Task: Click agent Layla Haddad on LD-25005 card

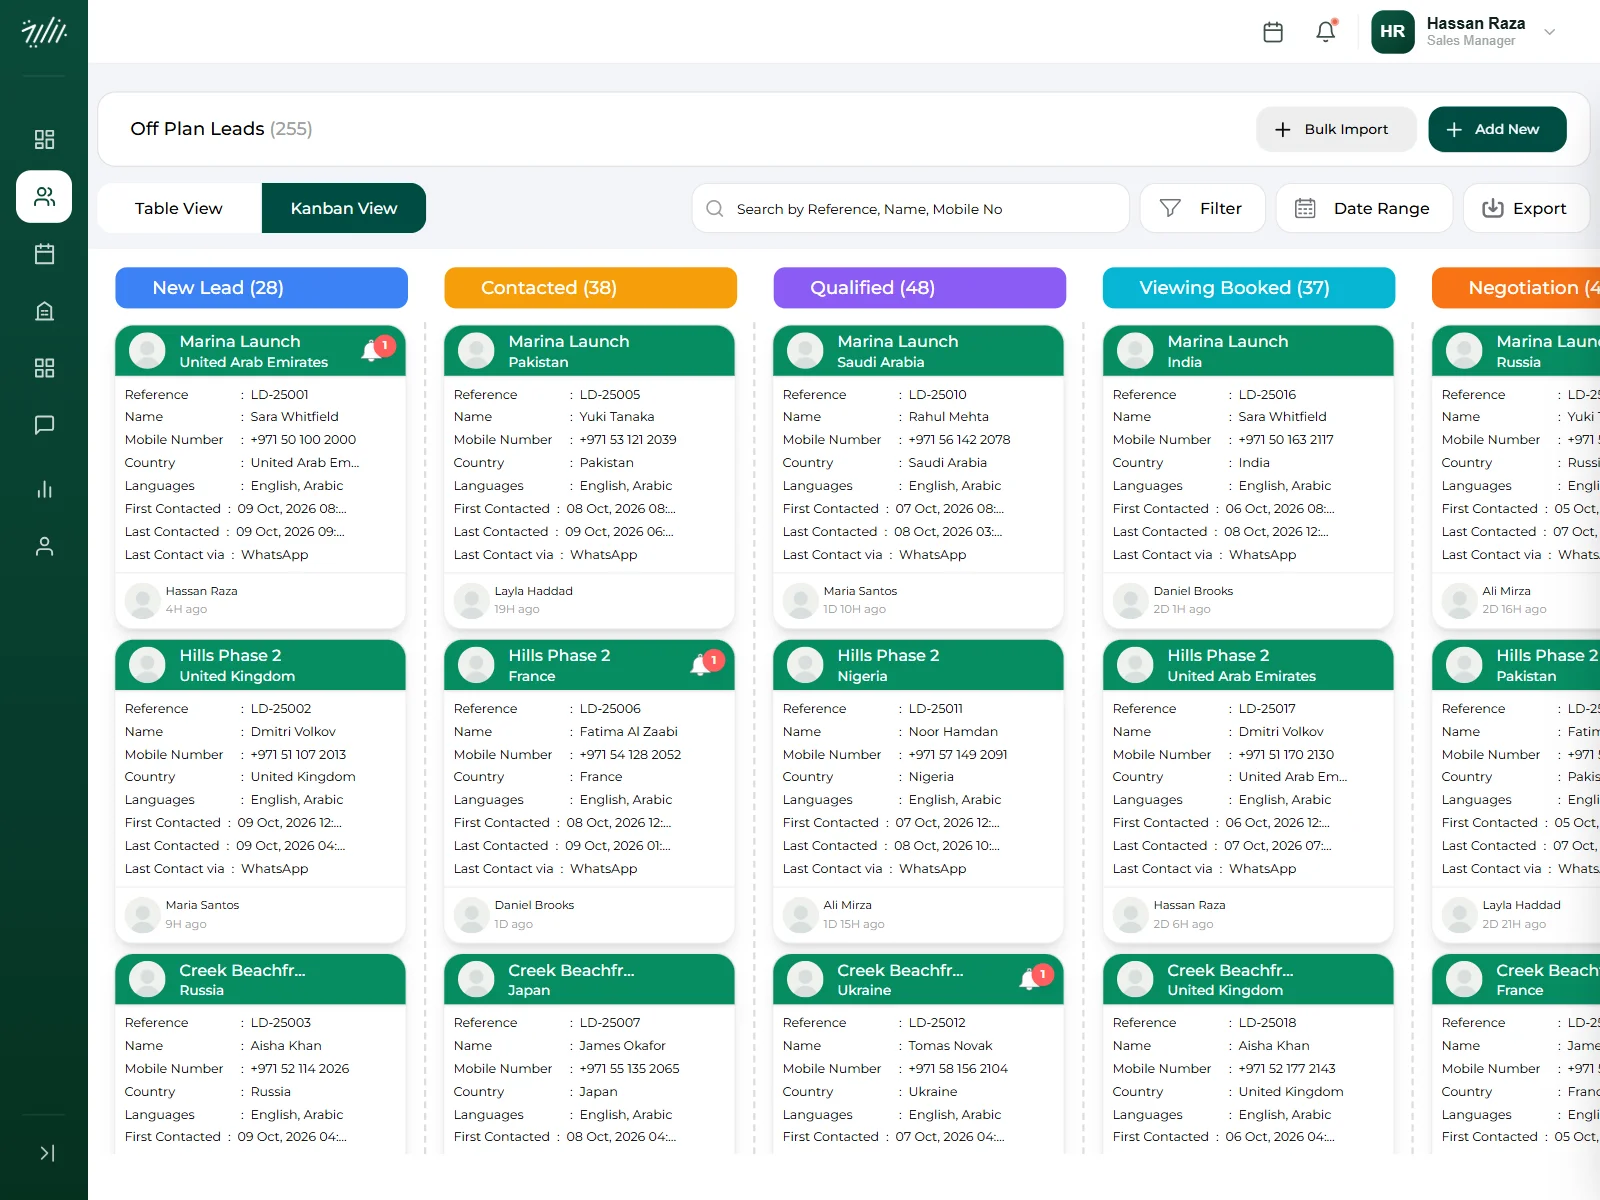Action: coord(533,591)
